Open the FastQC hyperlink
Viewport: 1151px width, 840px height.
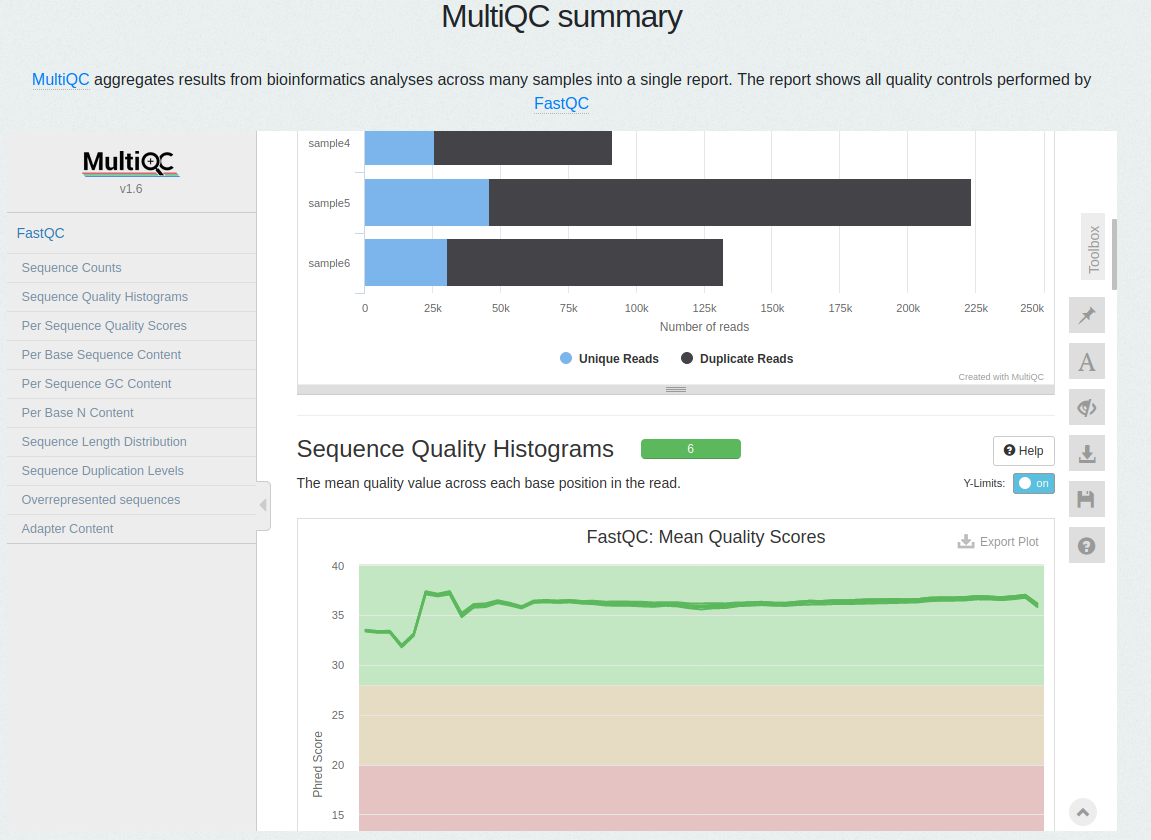tap(561, 103)
